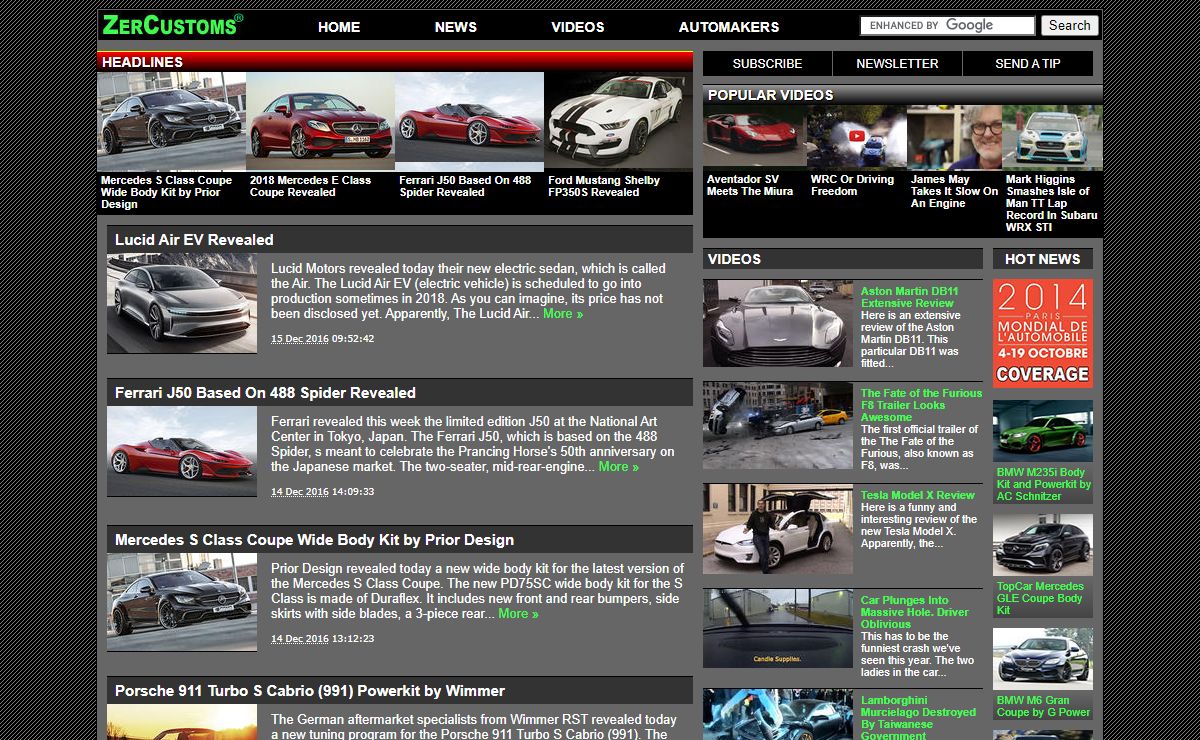
Task: Click the Search button
Action: [1070, 26]
